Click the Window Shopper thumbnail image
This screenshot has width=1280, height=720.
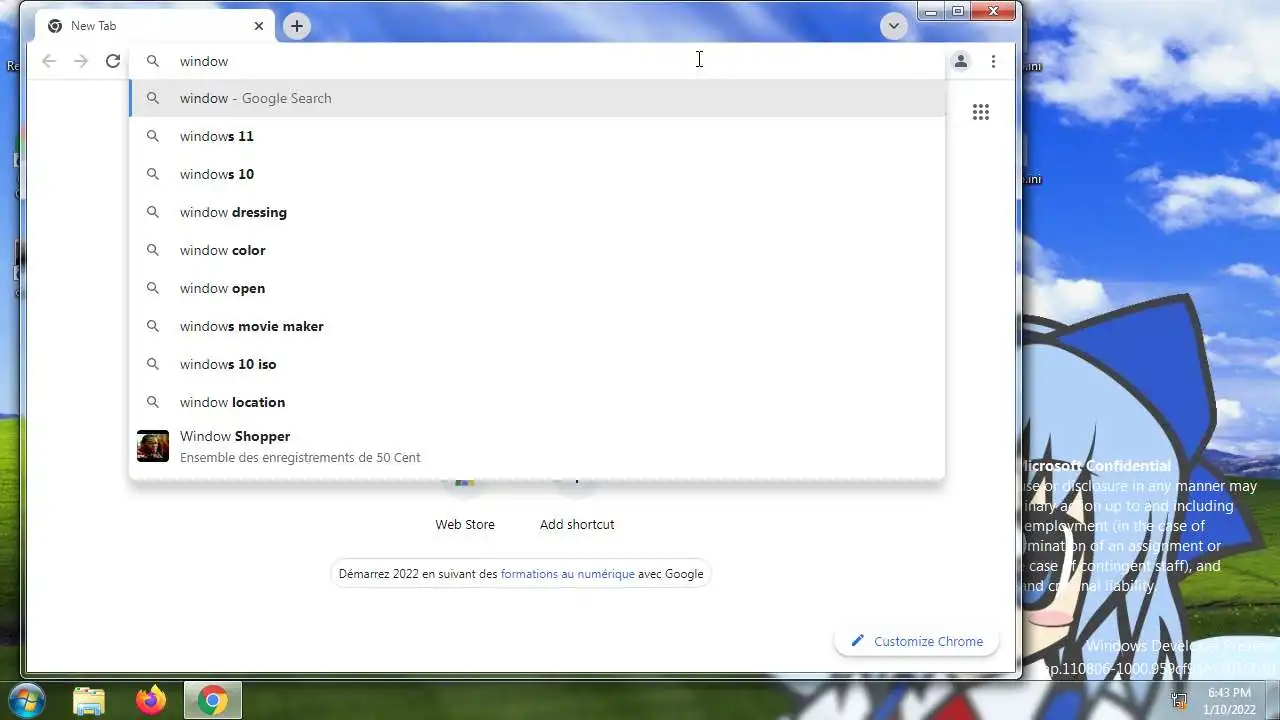pyautogui.click(x=153, y=446)
